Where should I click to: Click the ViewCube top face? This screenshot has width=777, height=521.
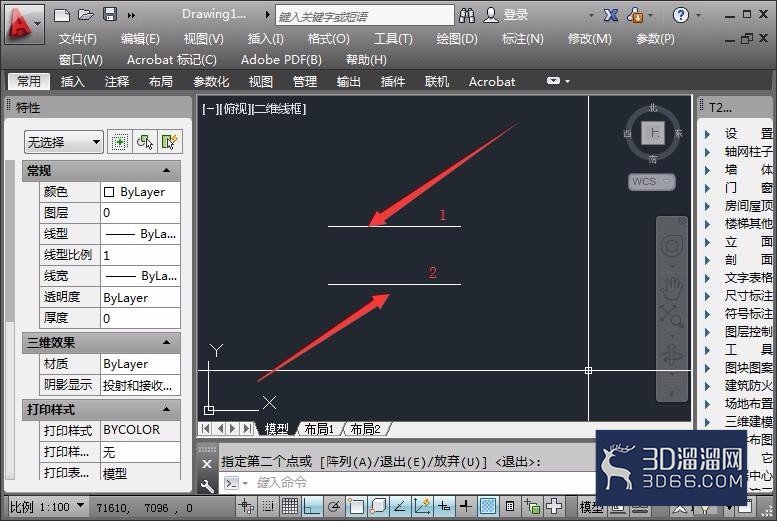(653, 133)
